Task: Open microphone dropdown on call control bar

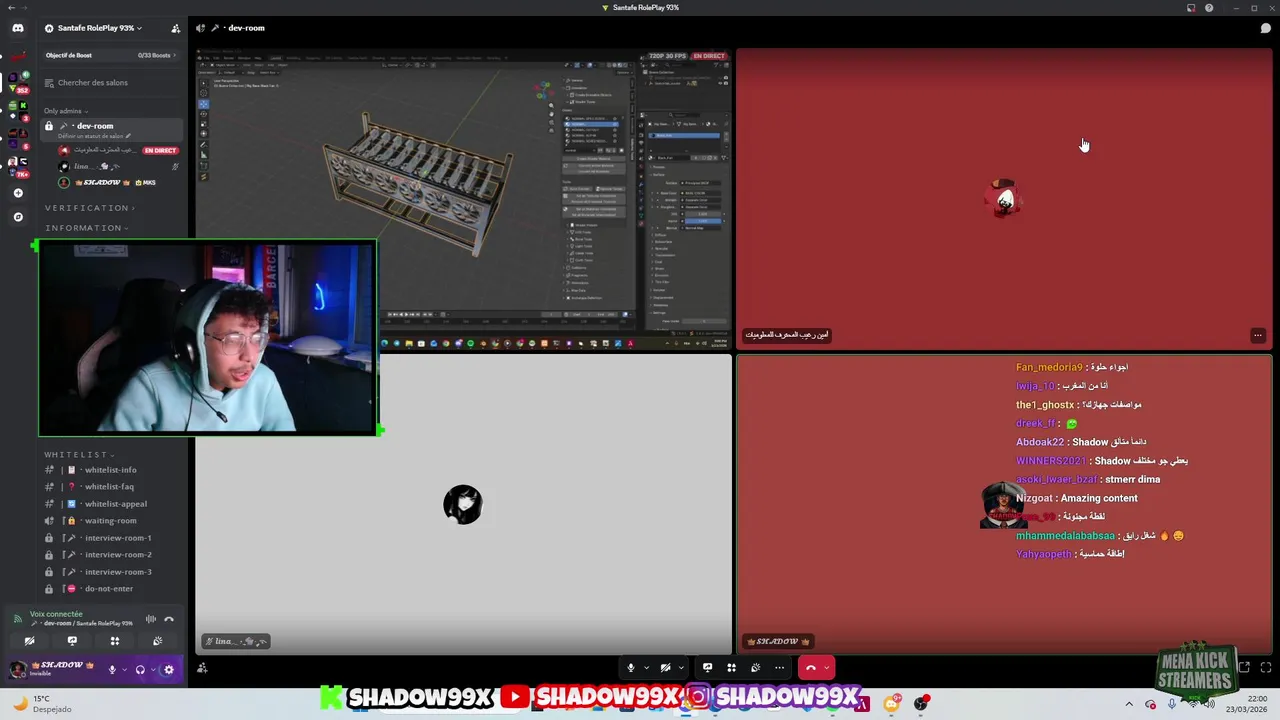Action: [646, 667]
